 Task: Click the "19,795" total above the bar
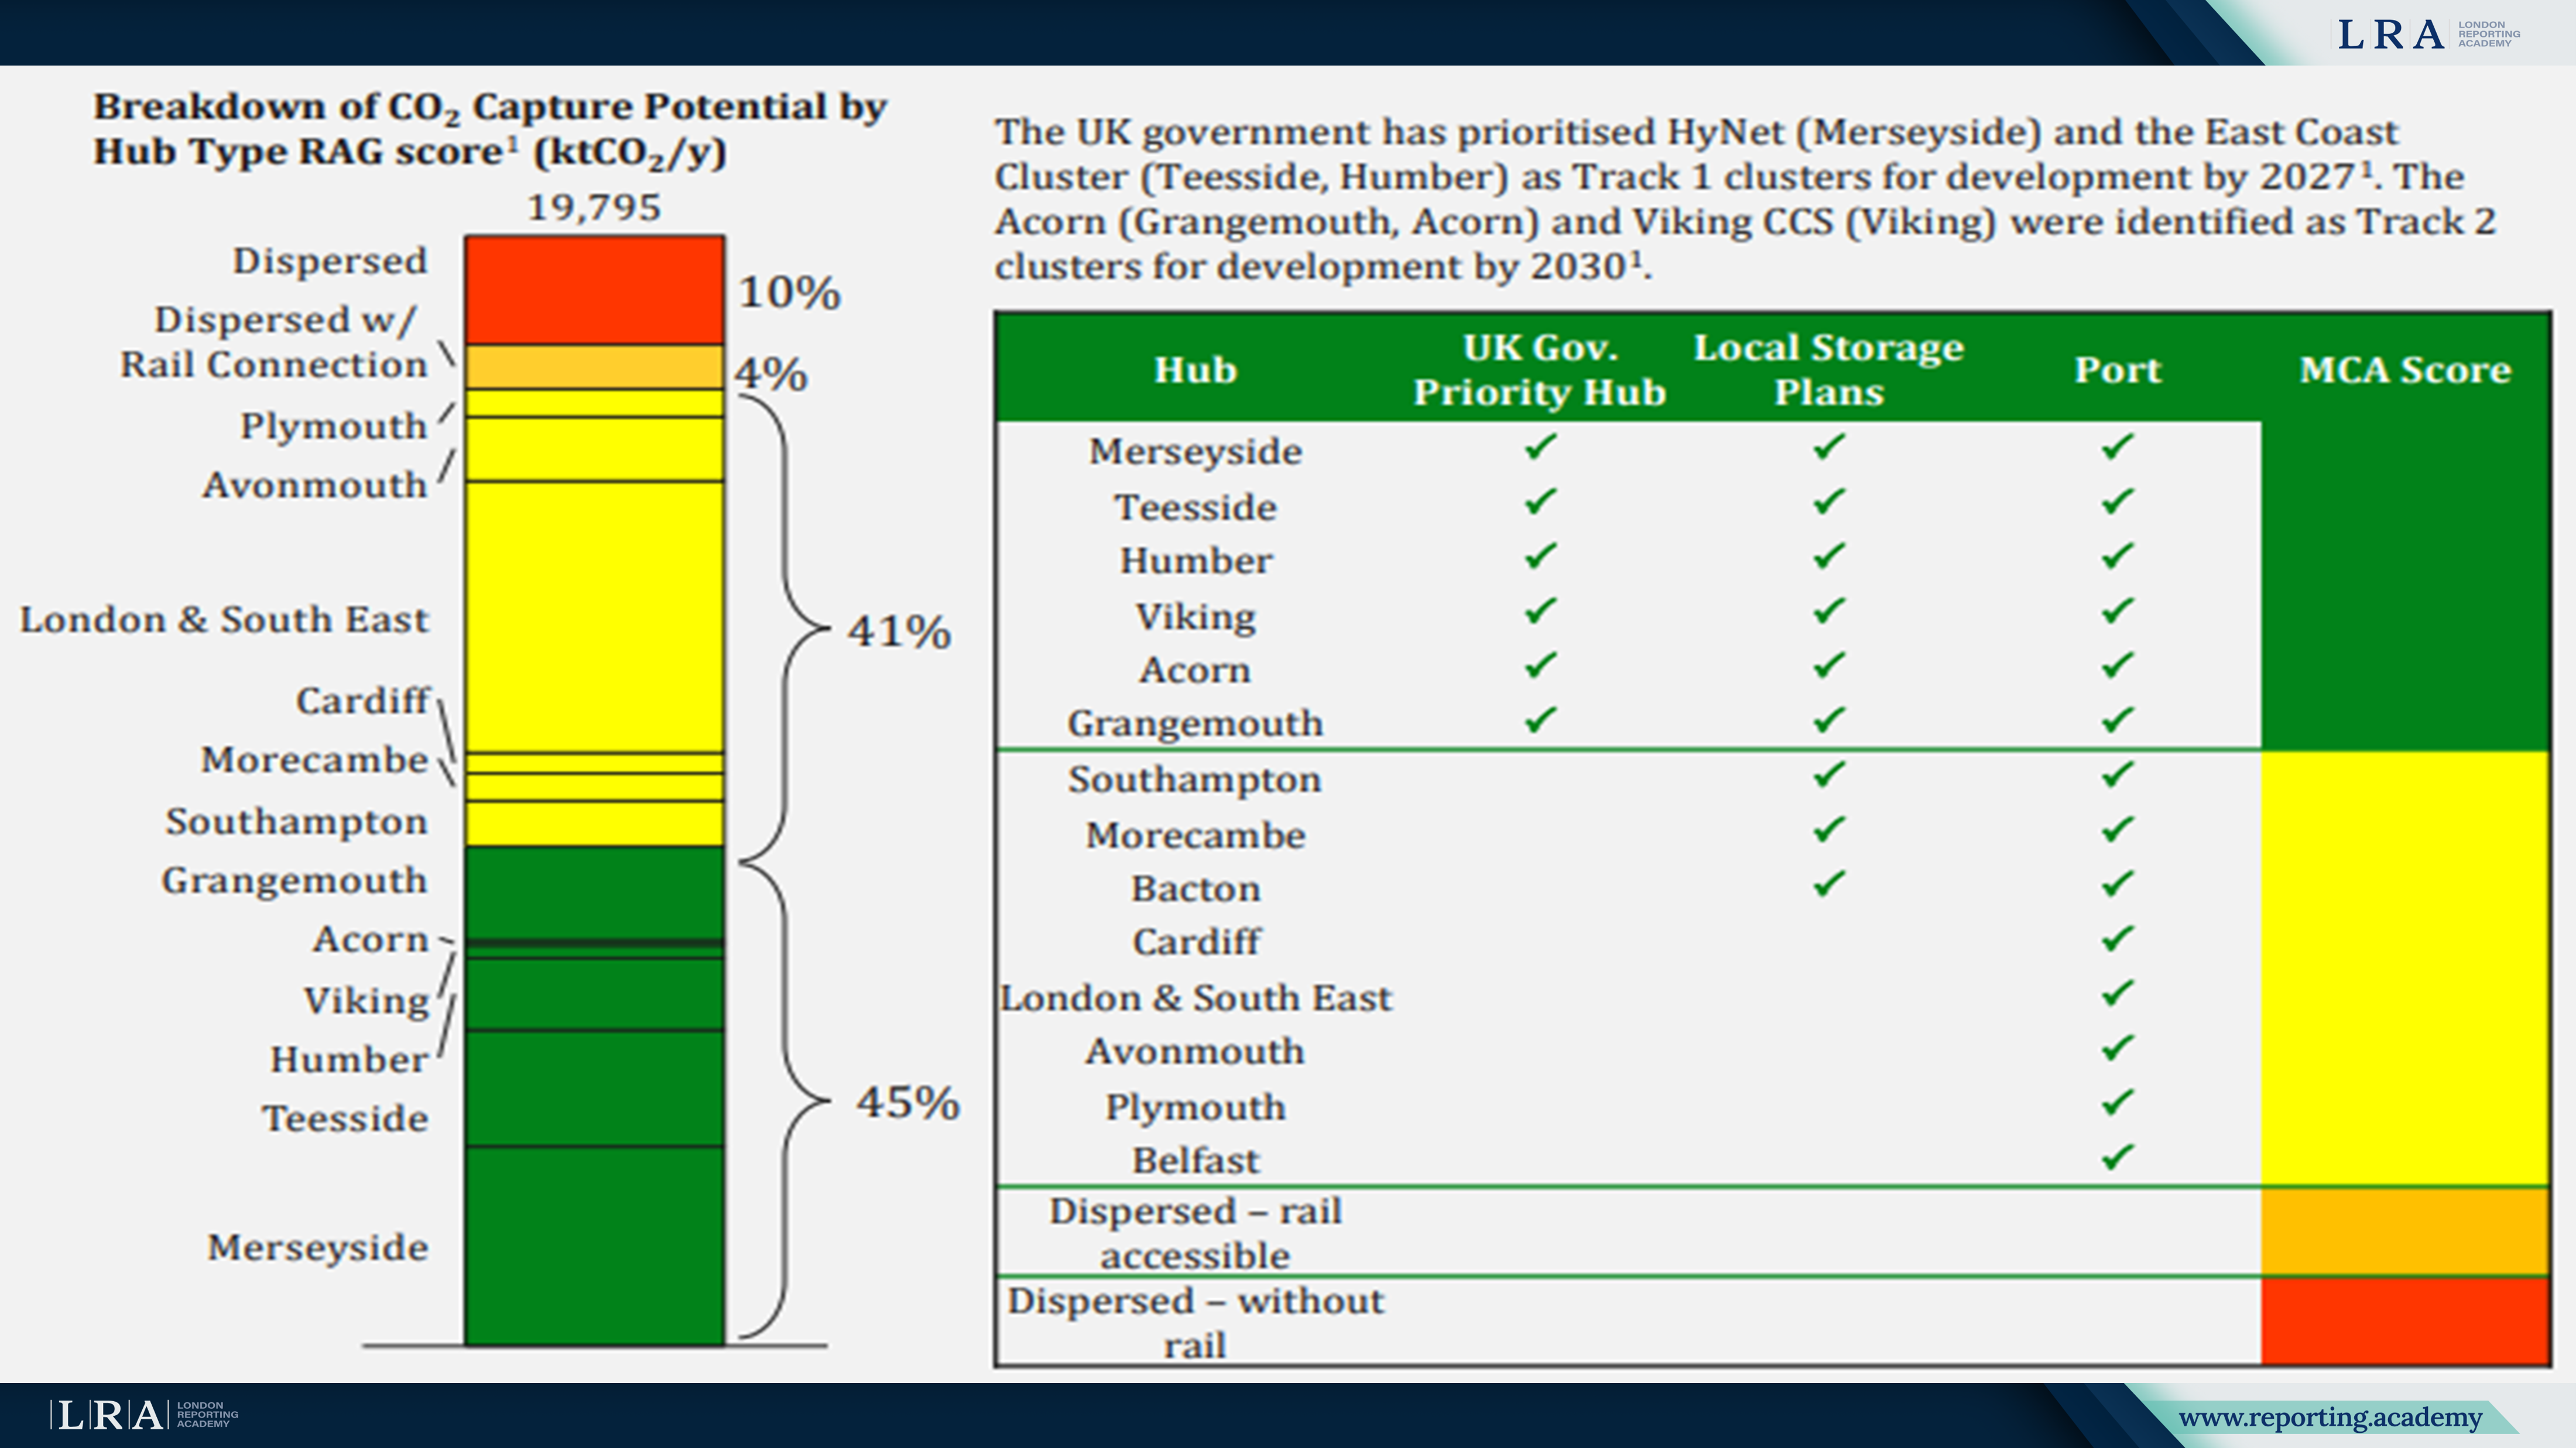[x=594, y=208]
